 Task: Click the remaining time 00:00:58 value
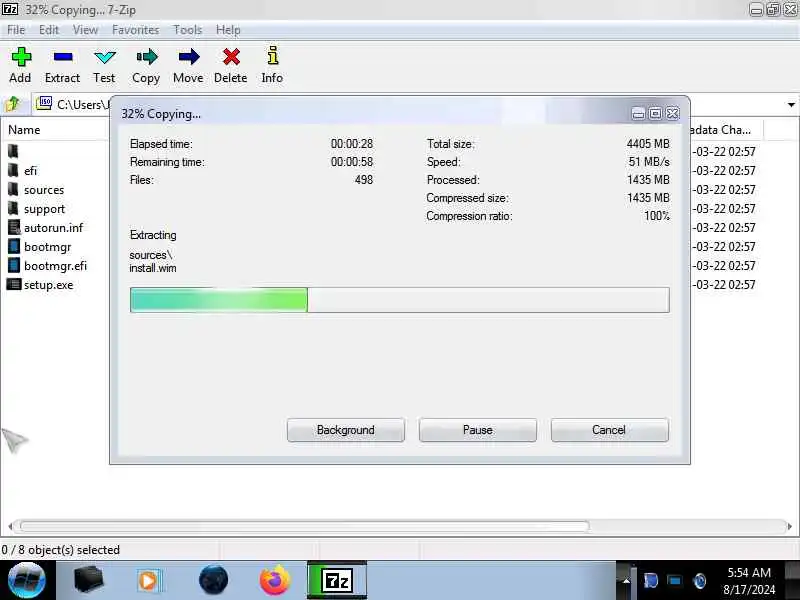click(352, 162)
